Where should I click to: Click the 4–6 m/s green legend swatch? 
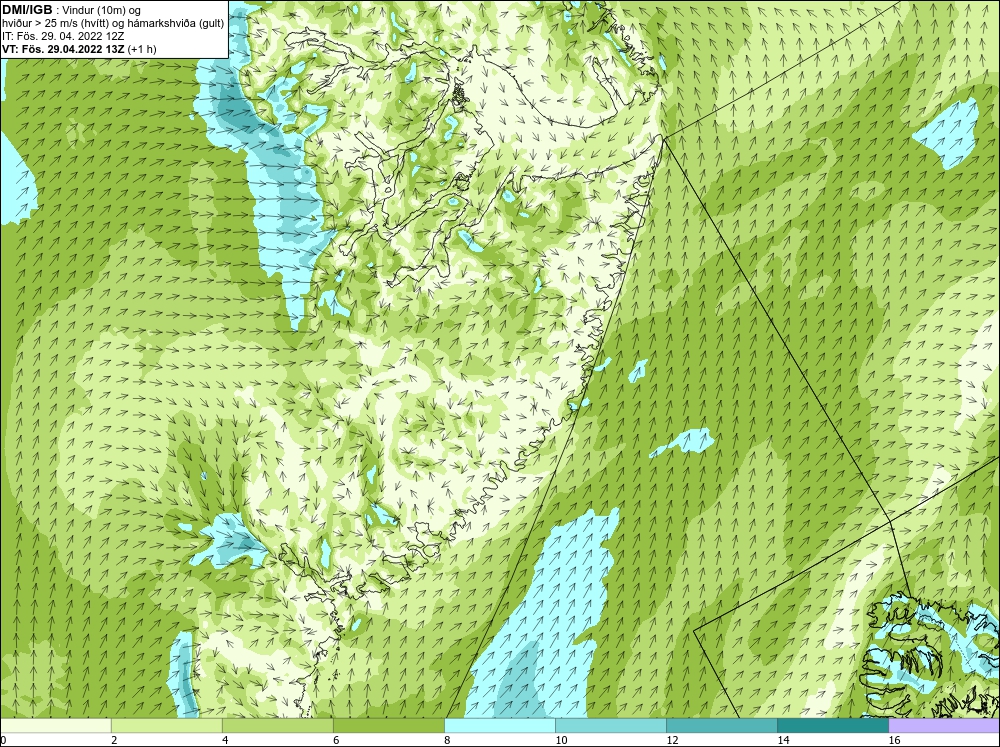tap(277, 725)
